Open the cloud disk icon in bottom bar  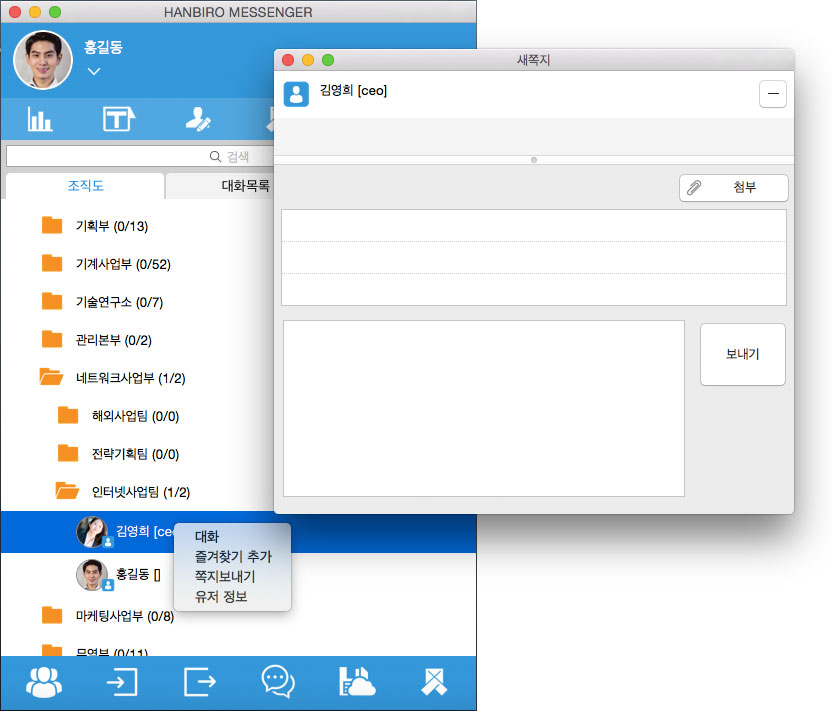(x=357, y=682)
